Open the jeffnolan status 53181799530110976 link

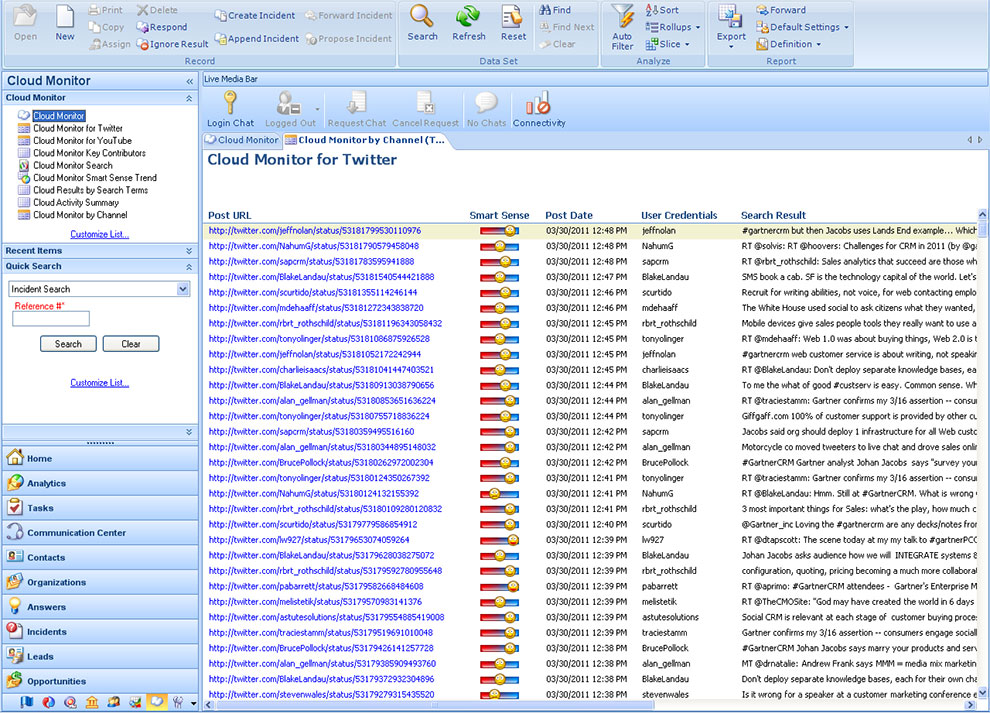point(314,231)
